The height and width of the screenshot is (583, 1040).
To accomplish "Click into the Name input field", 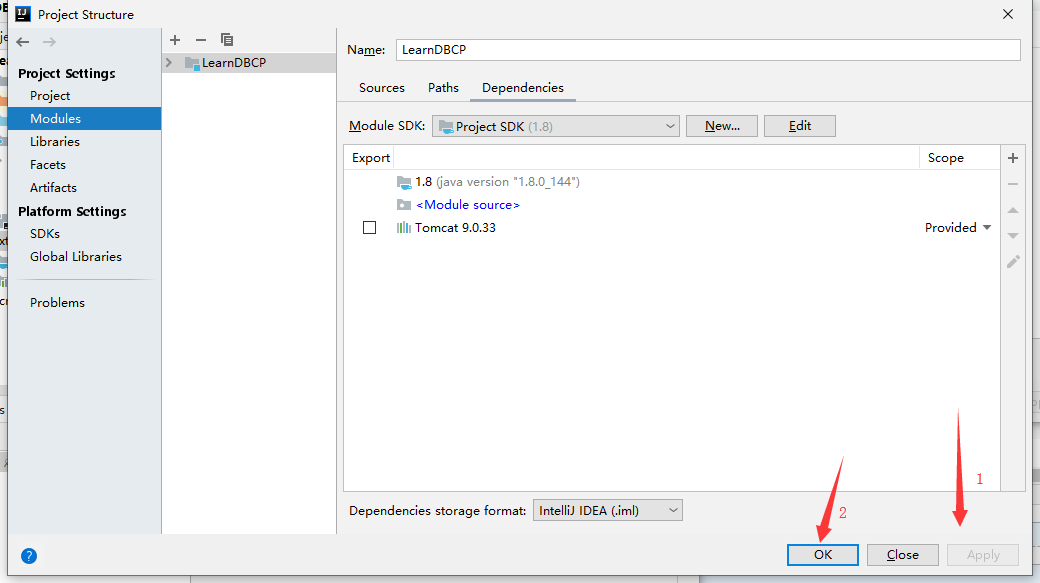I will (x=708, y=50).
